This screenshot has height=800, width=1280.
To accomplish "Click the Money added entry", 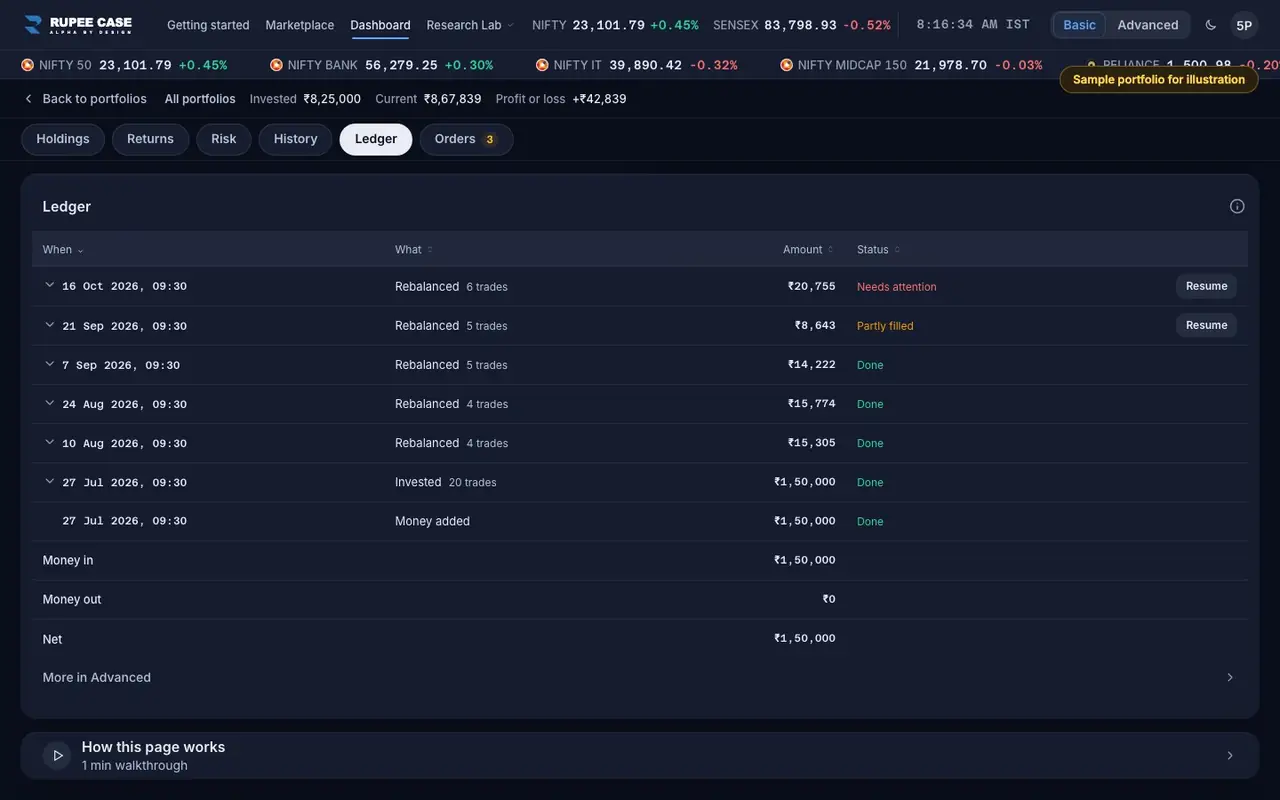I will [432, 521].
